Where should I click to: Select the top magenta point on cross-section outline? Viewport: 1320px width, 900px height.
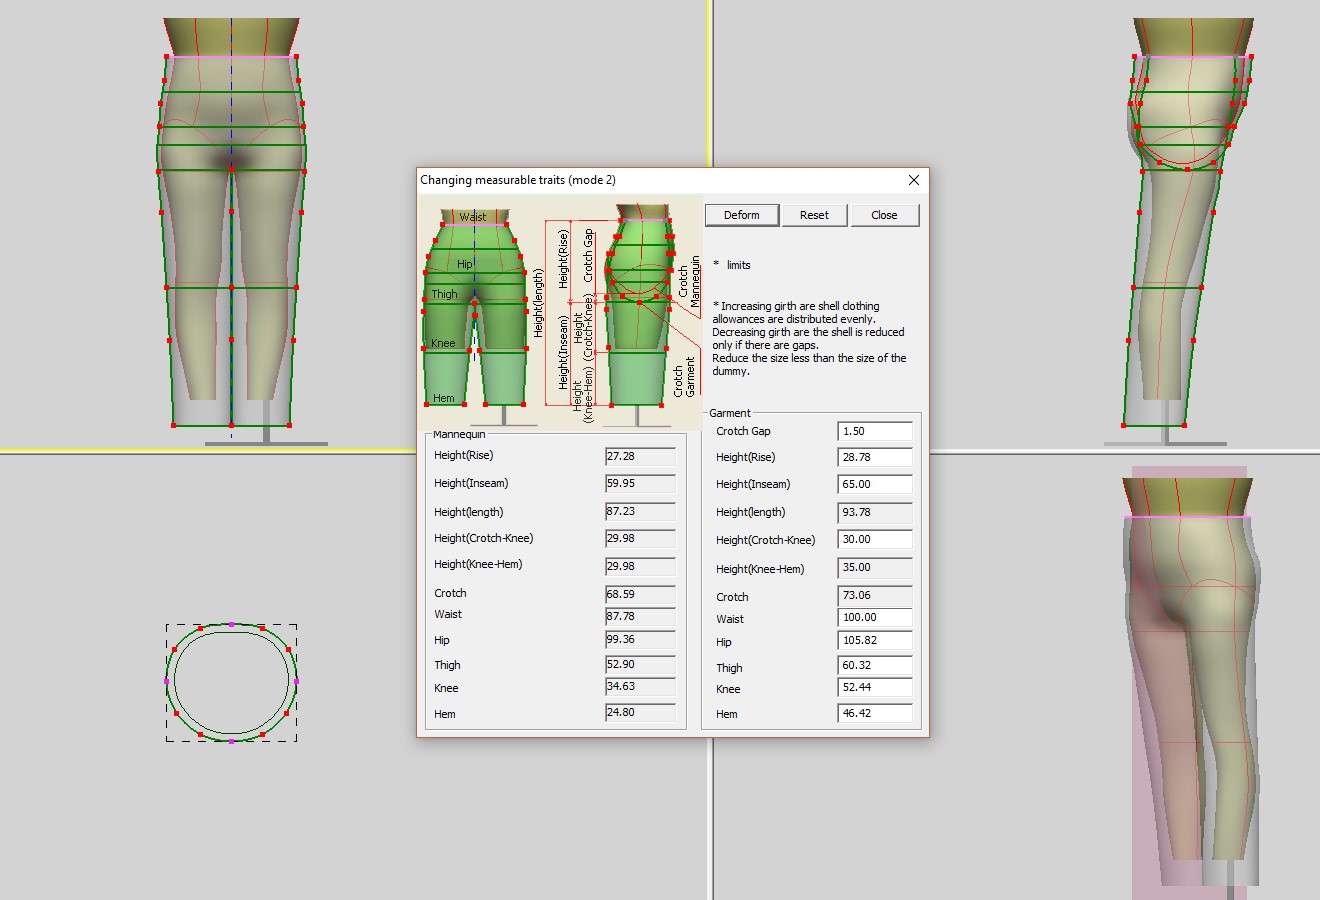(x=231, y=625)
